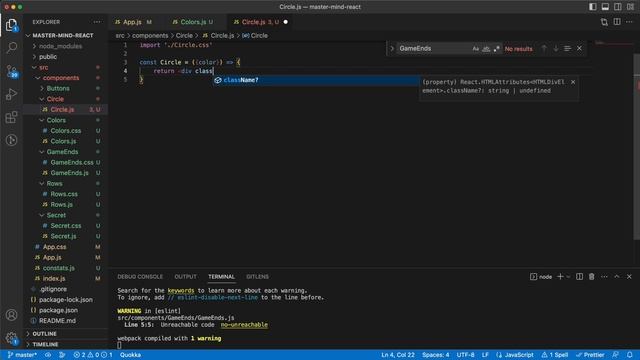
Task: Open the no-unreachable link in terminal
Action: pyautogui.click(x=244, y=325)
